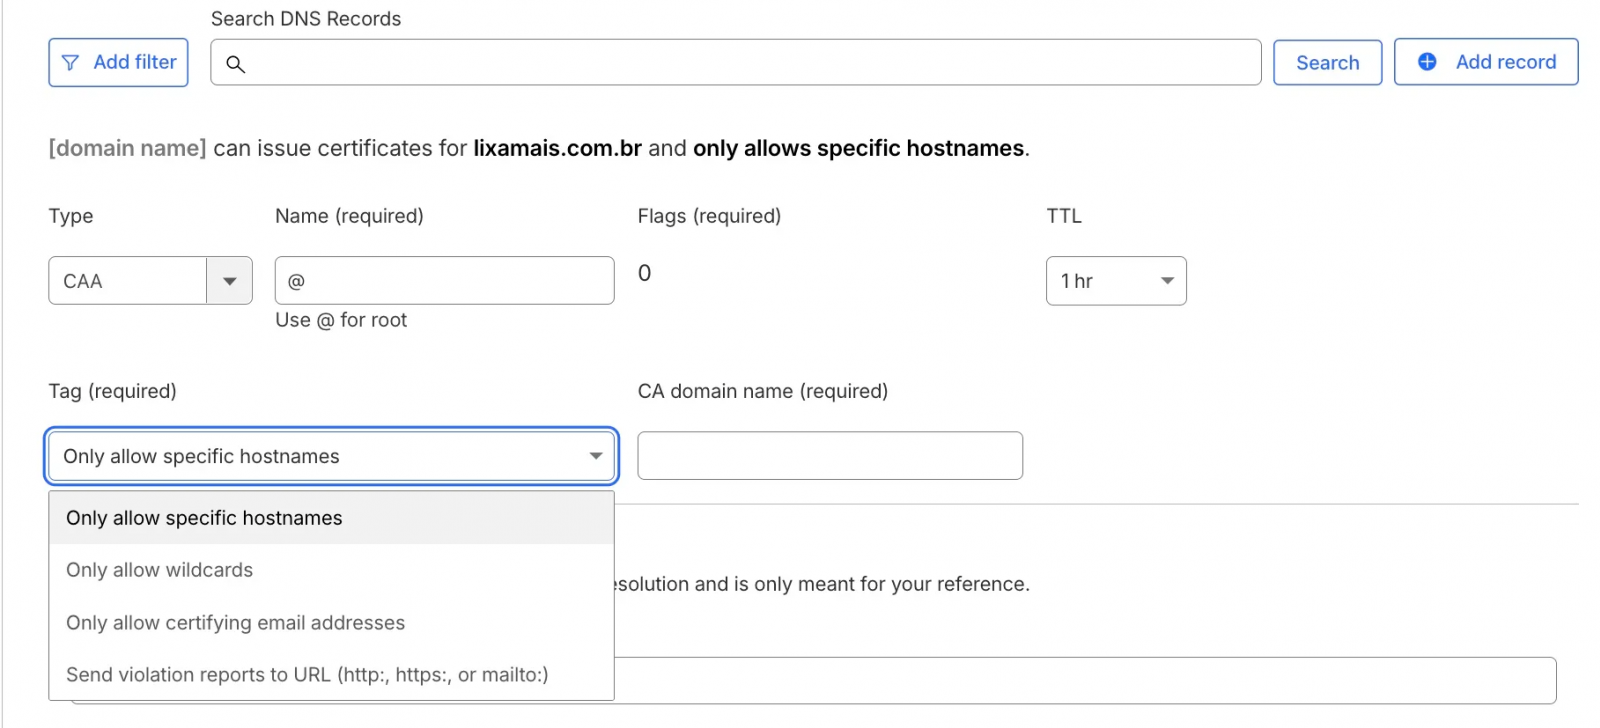The height and width of the screenshot is (728, 1600).
Task: Choose 'Only allow wildcards' tag option
Action: click(x=160, y=570)
